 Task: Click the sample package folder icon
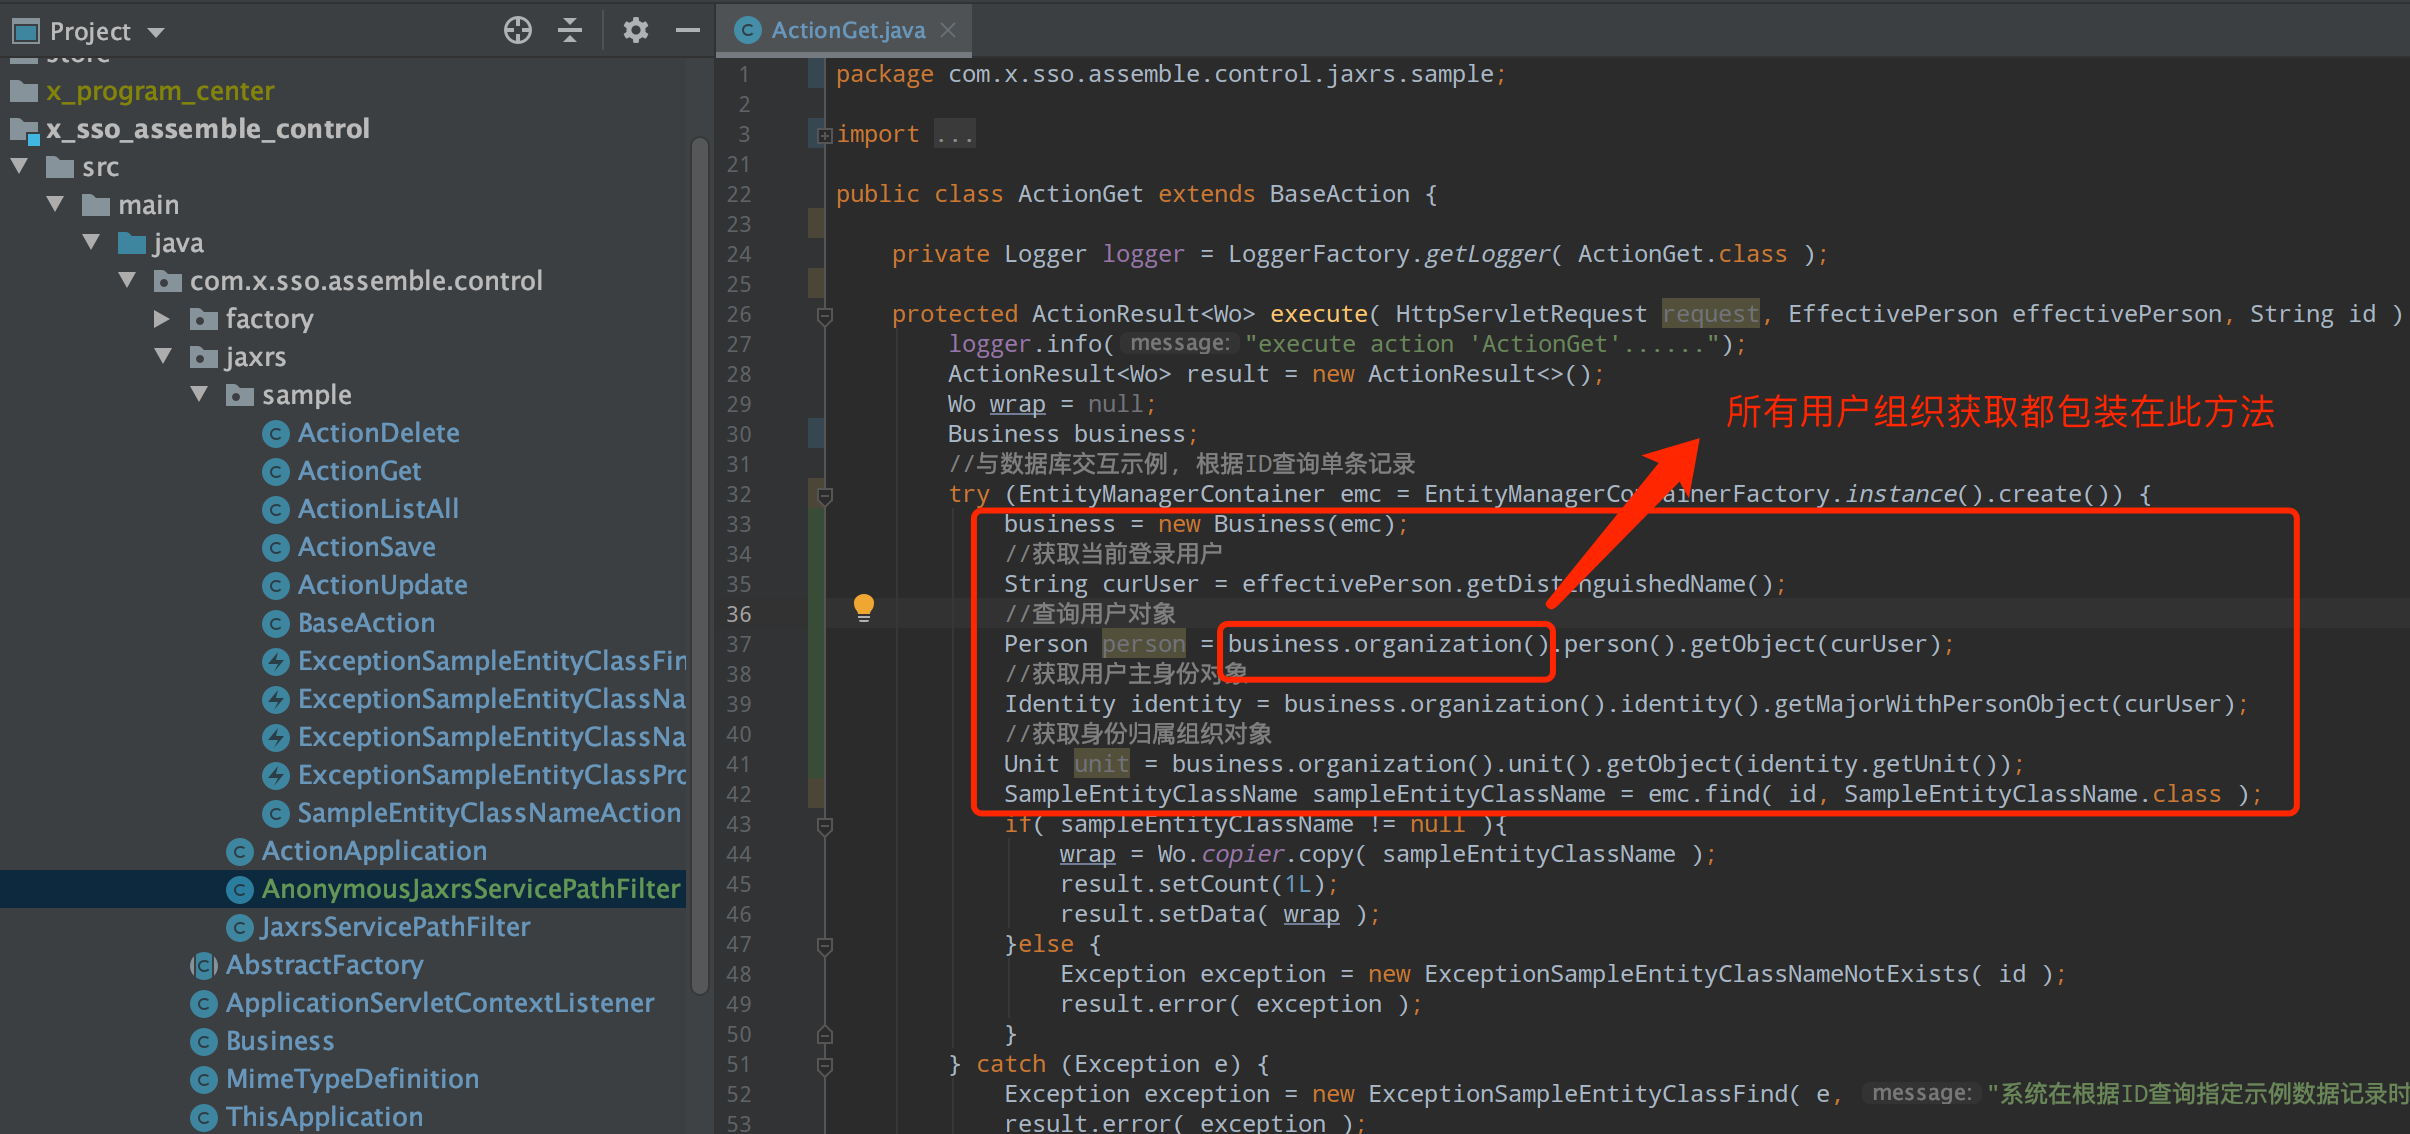(x=240, y=395)
